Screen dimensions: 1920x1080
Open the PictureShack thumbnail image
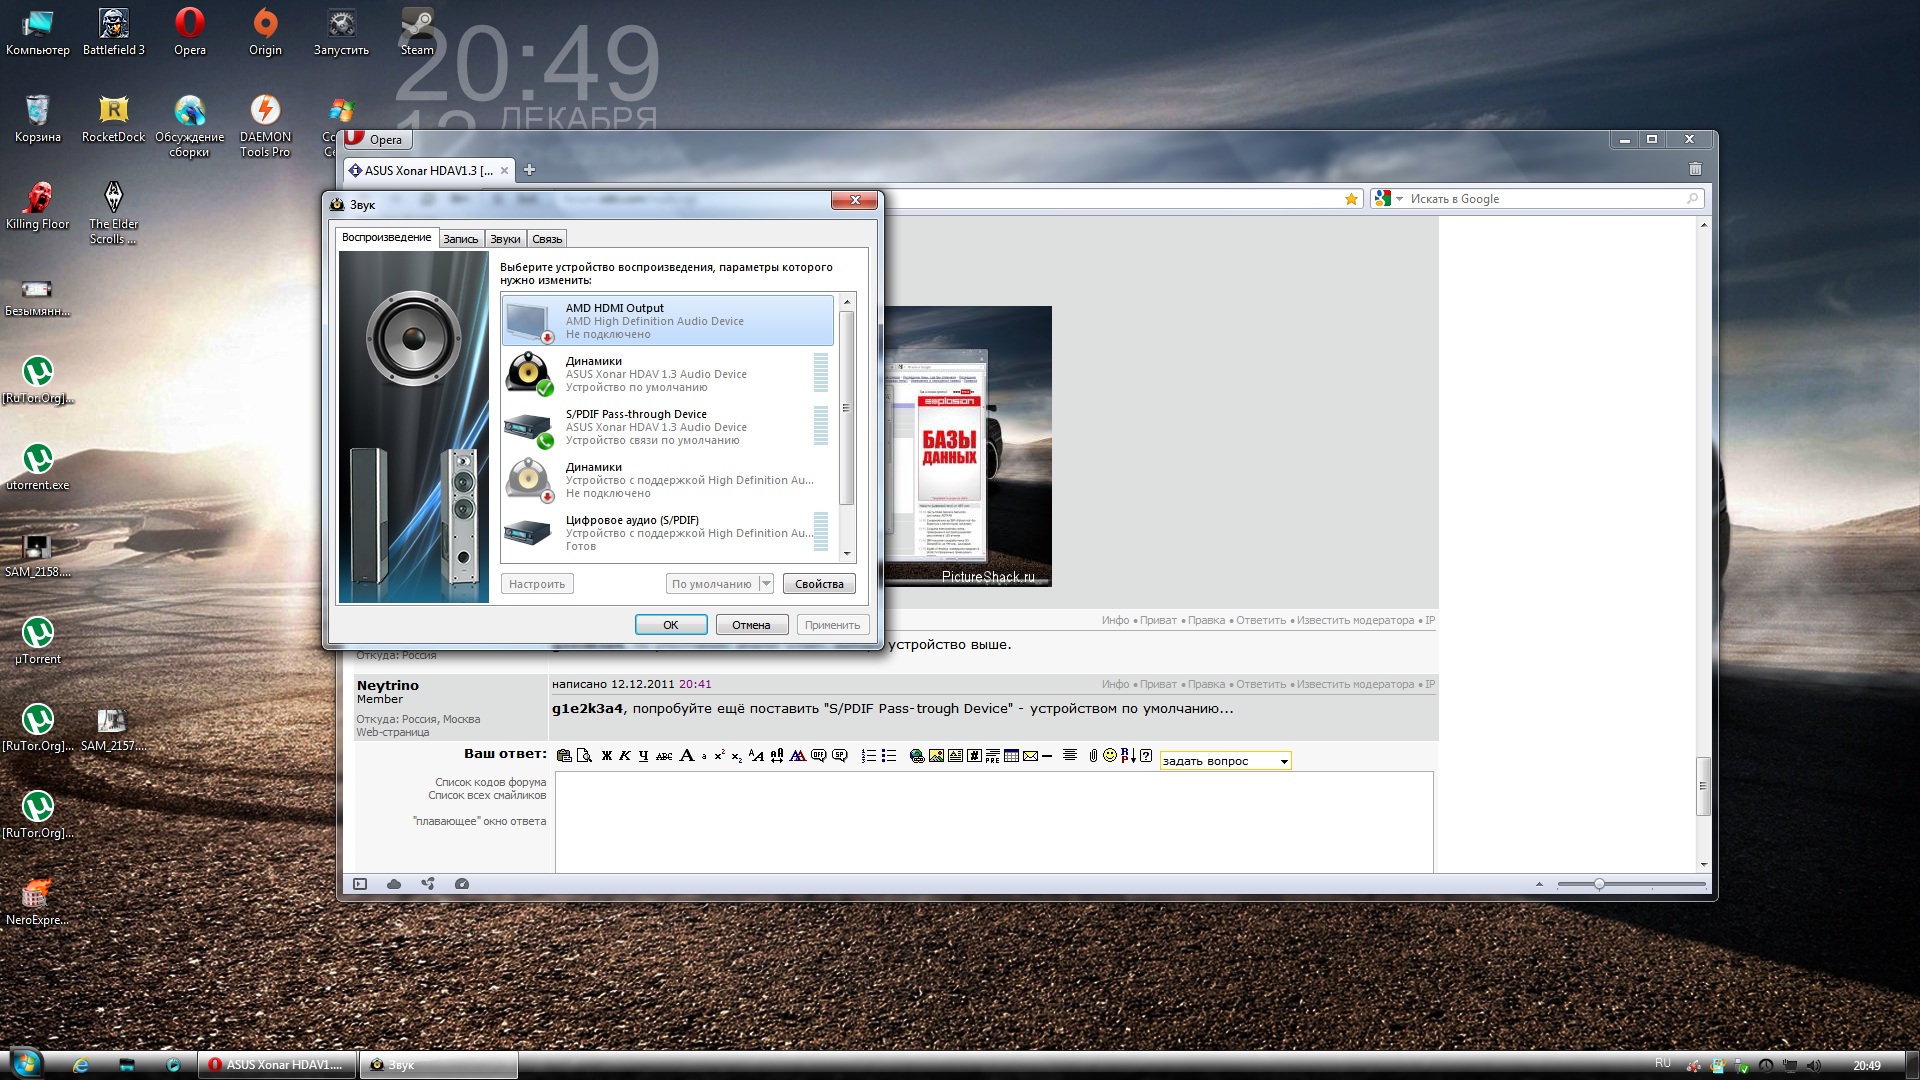[x=966, y=446]
